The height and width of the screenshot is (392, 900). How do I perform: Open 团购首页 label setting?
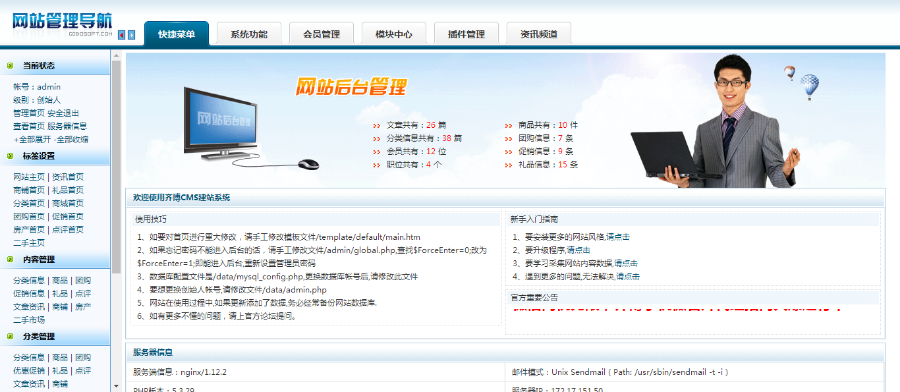pos(29,216)
